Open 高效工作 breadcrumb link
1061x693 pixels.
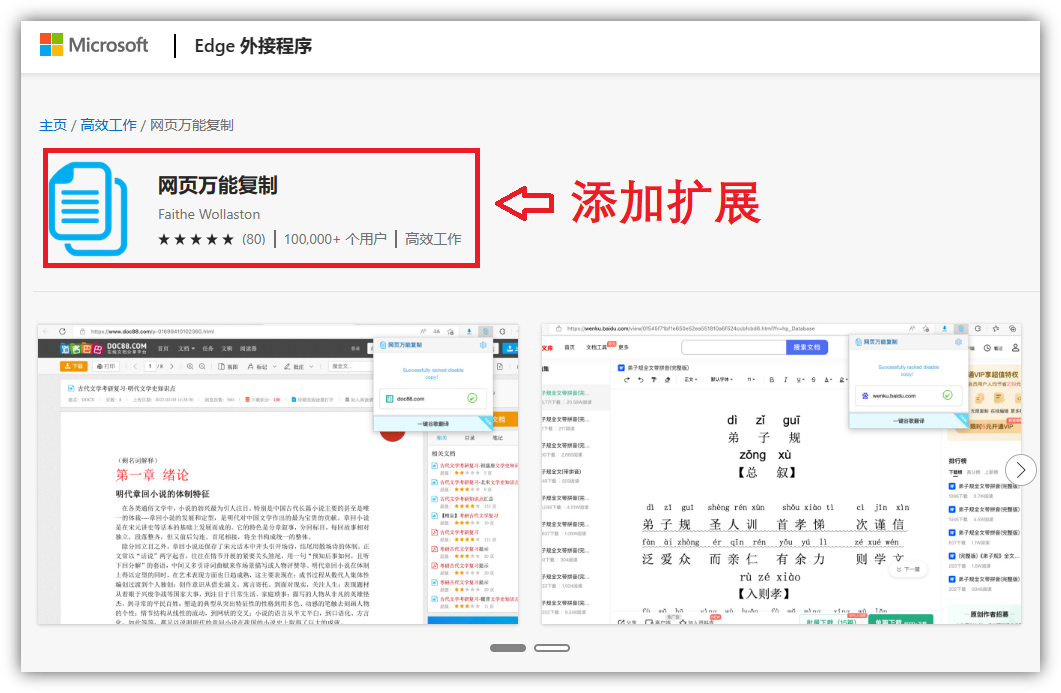pos(108,125)
